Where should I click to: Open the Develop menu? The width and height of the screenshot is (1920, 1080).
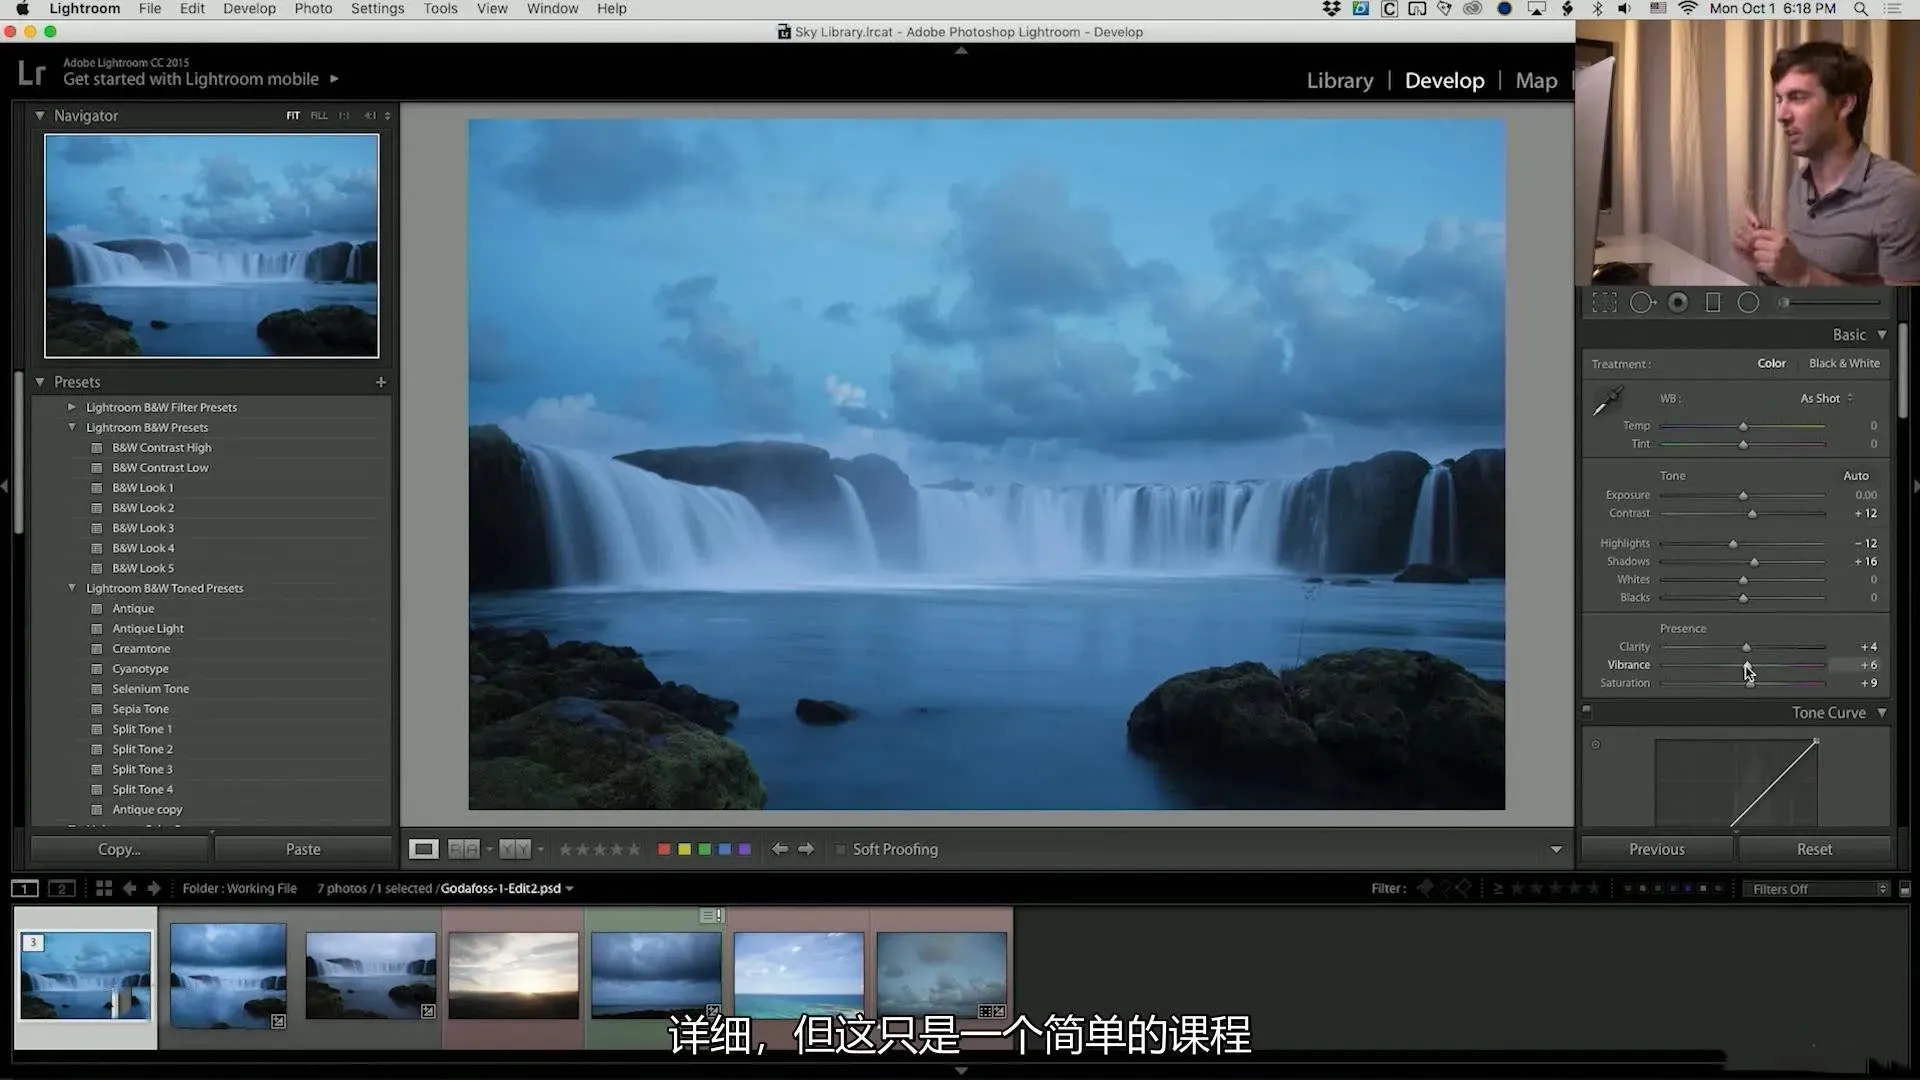249,9
